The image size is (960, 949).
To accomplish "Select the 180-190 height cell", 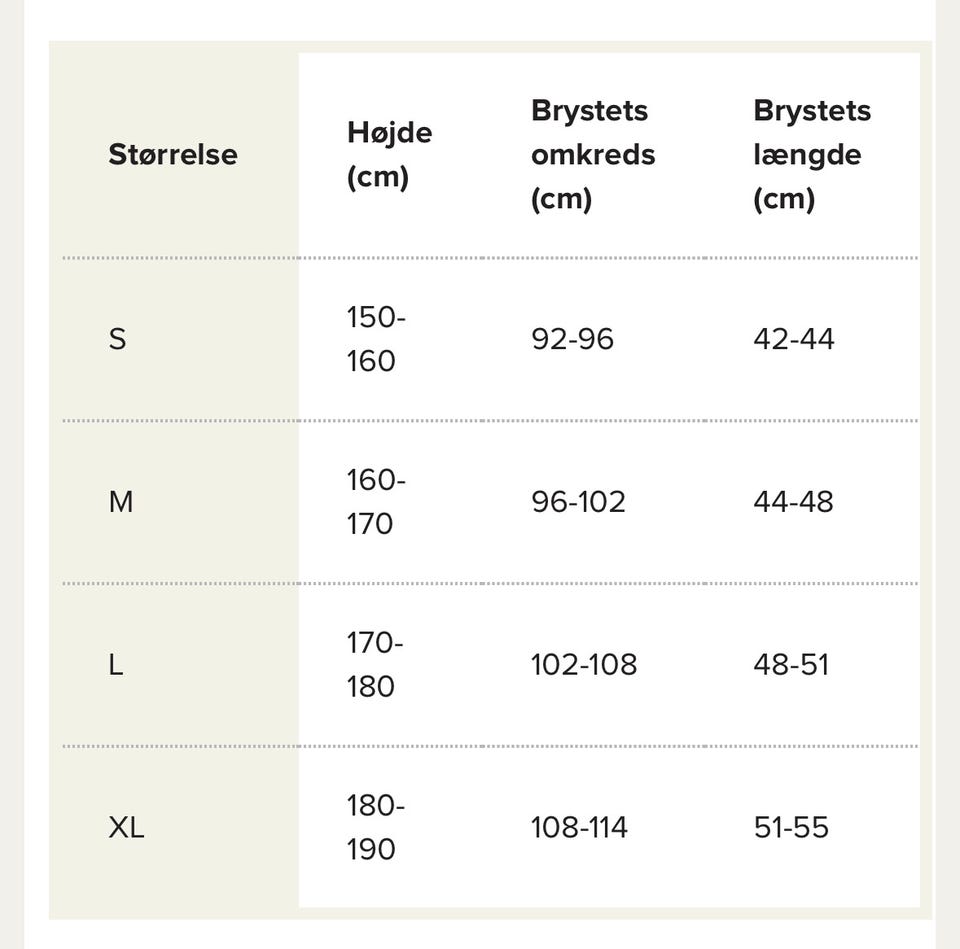I will [375, 828].
